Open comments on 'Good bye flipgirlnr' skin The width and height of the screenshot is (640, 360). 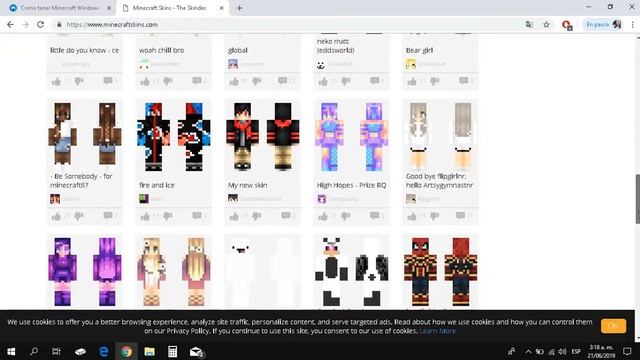tap(460, 216)
